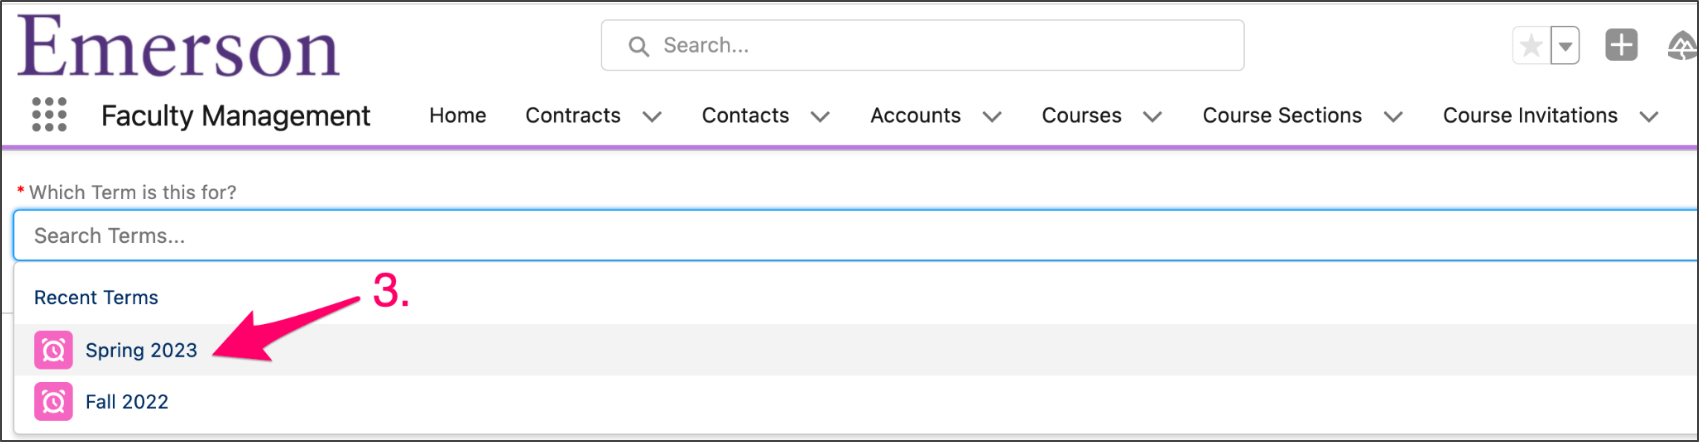Viewport: 1699px width, 442px height.
Task: Open the Course Invitations tab
Action: (x=1530, y=116)
